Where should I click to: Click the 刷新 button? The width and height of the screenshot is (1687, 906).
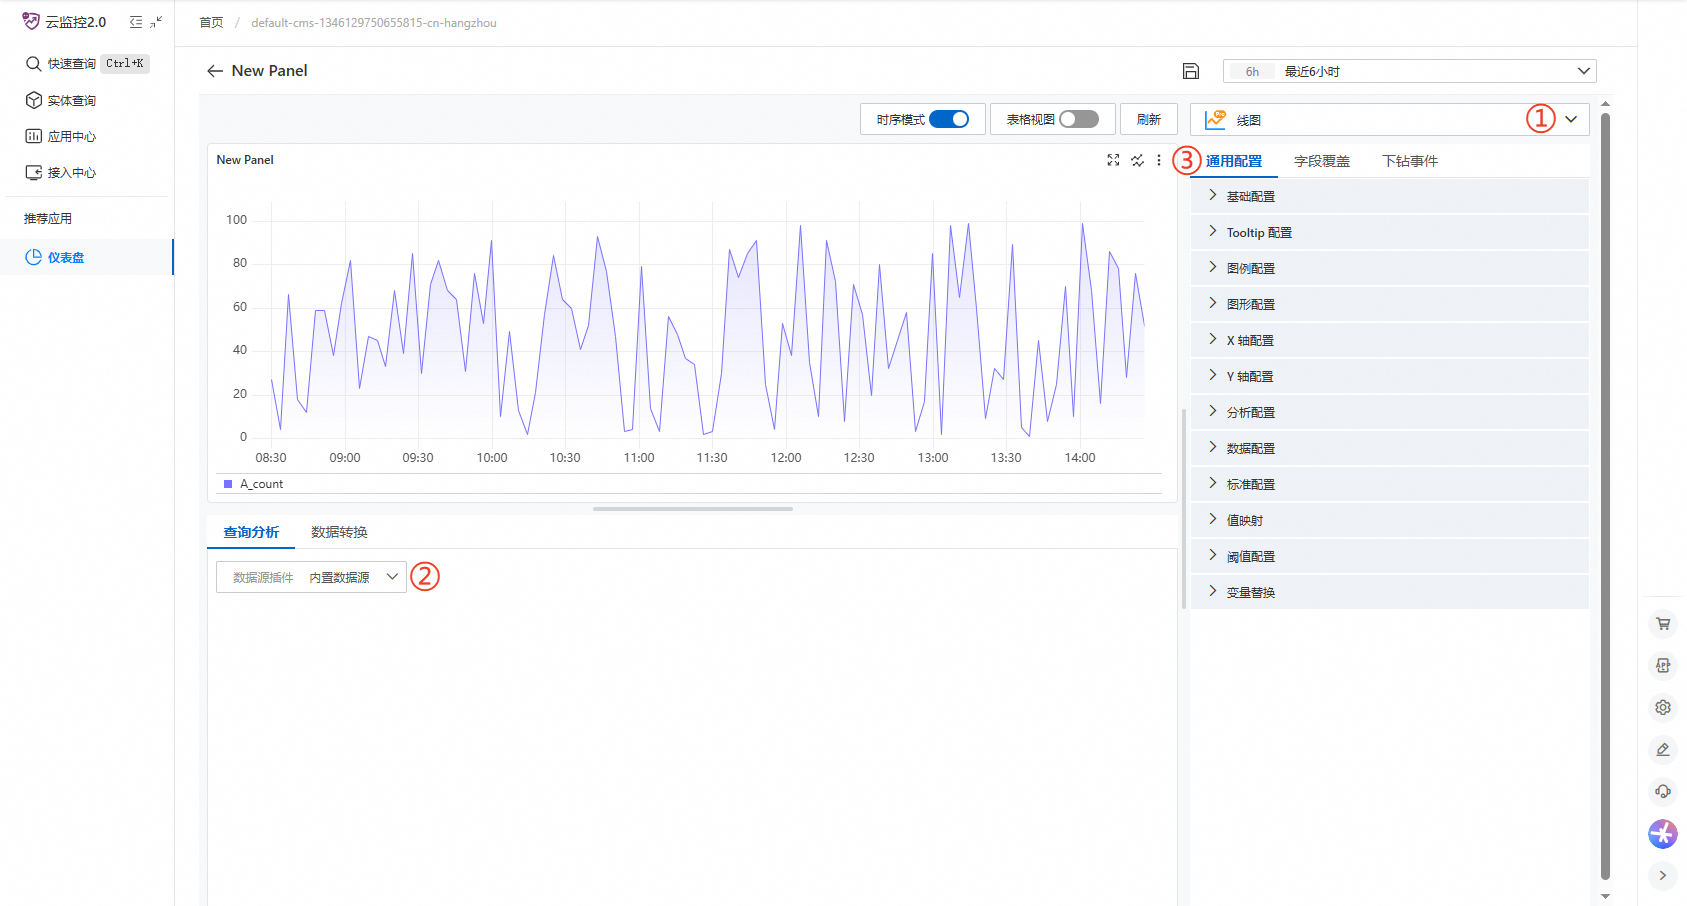(1149, 119)
